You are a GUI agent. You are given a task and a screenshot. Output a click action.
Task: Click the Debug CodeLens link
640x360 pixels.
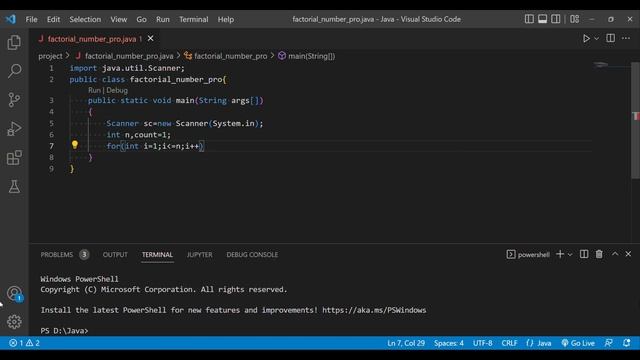click(117, 90)
